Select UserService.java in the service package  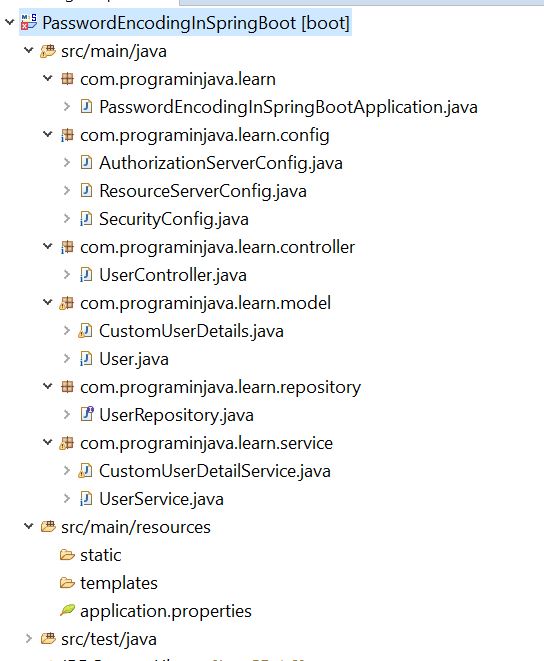click(162, 499)
